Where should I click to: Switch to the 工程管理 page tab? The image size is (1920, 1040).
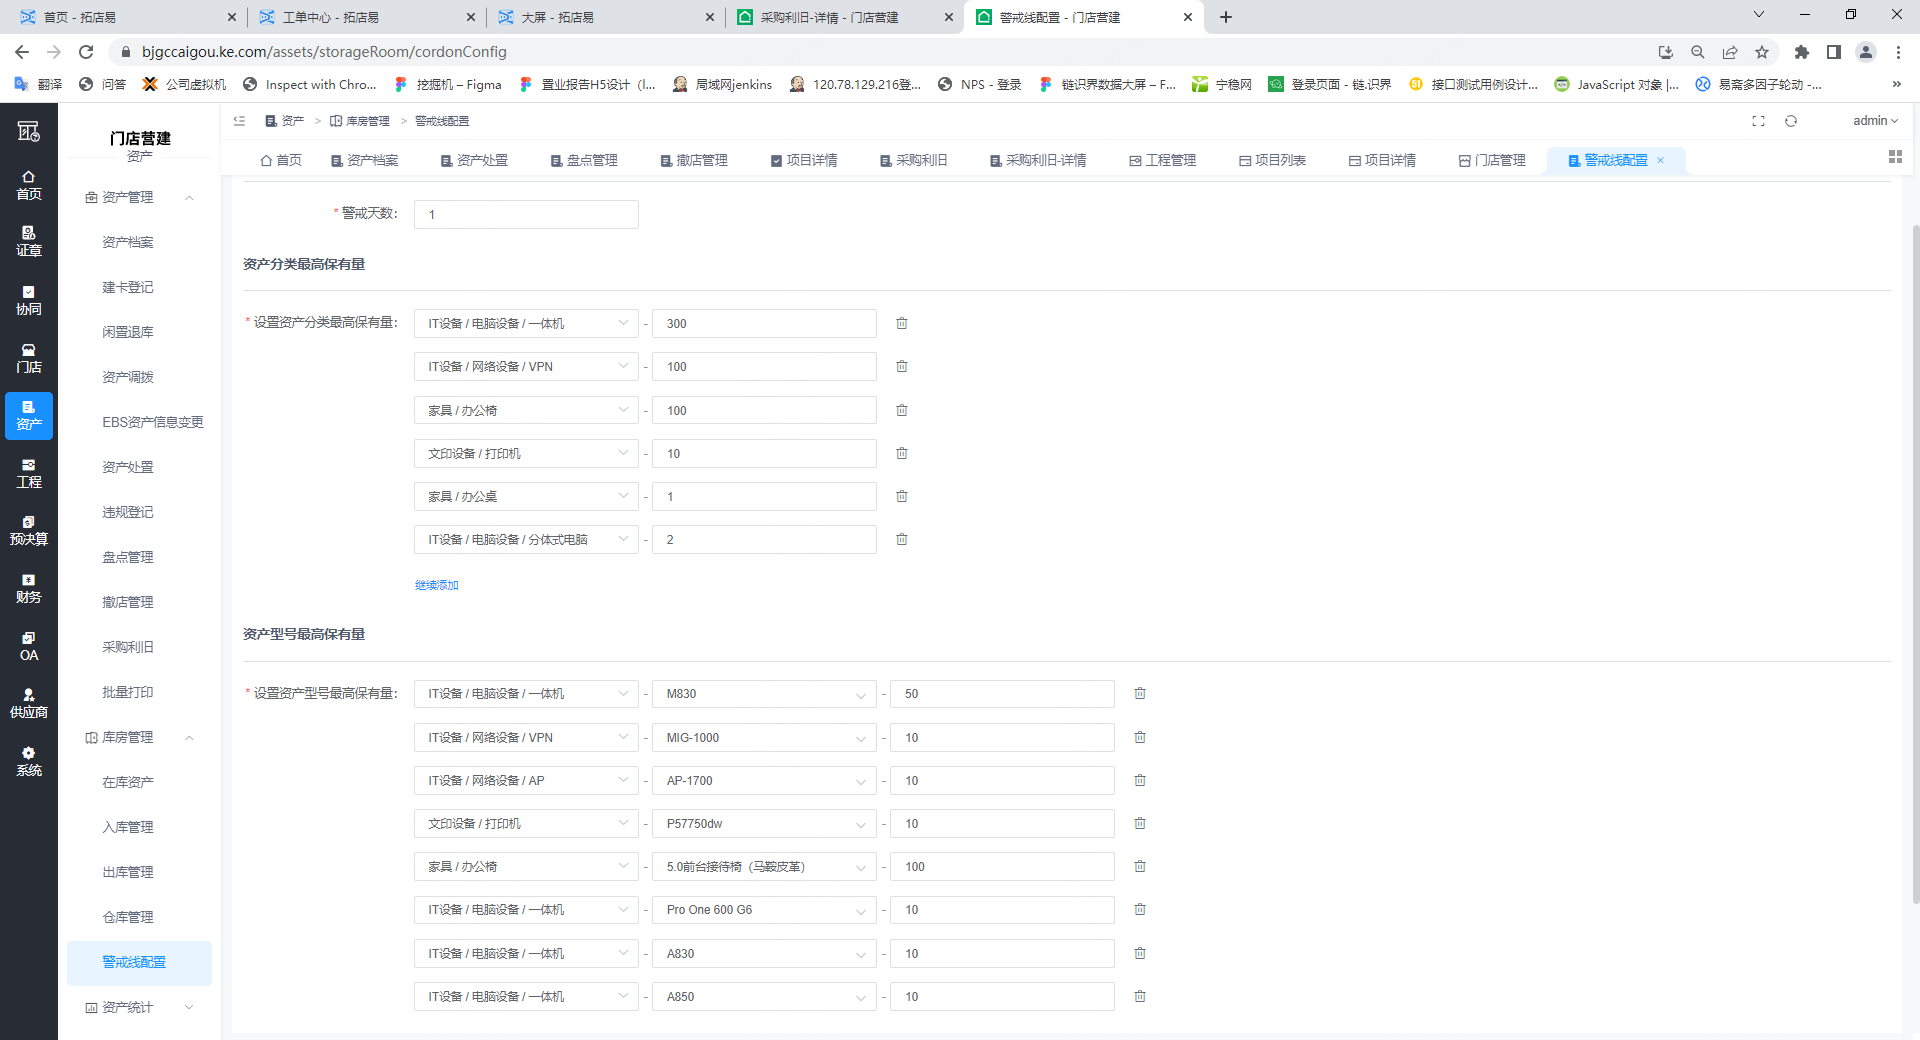coord(1162,161)
